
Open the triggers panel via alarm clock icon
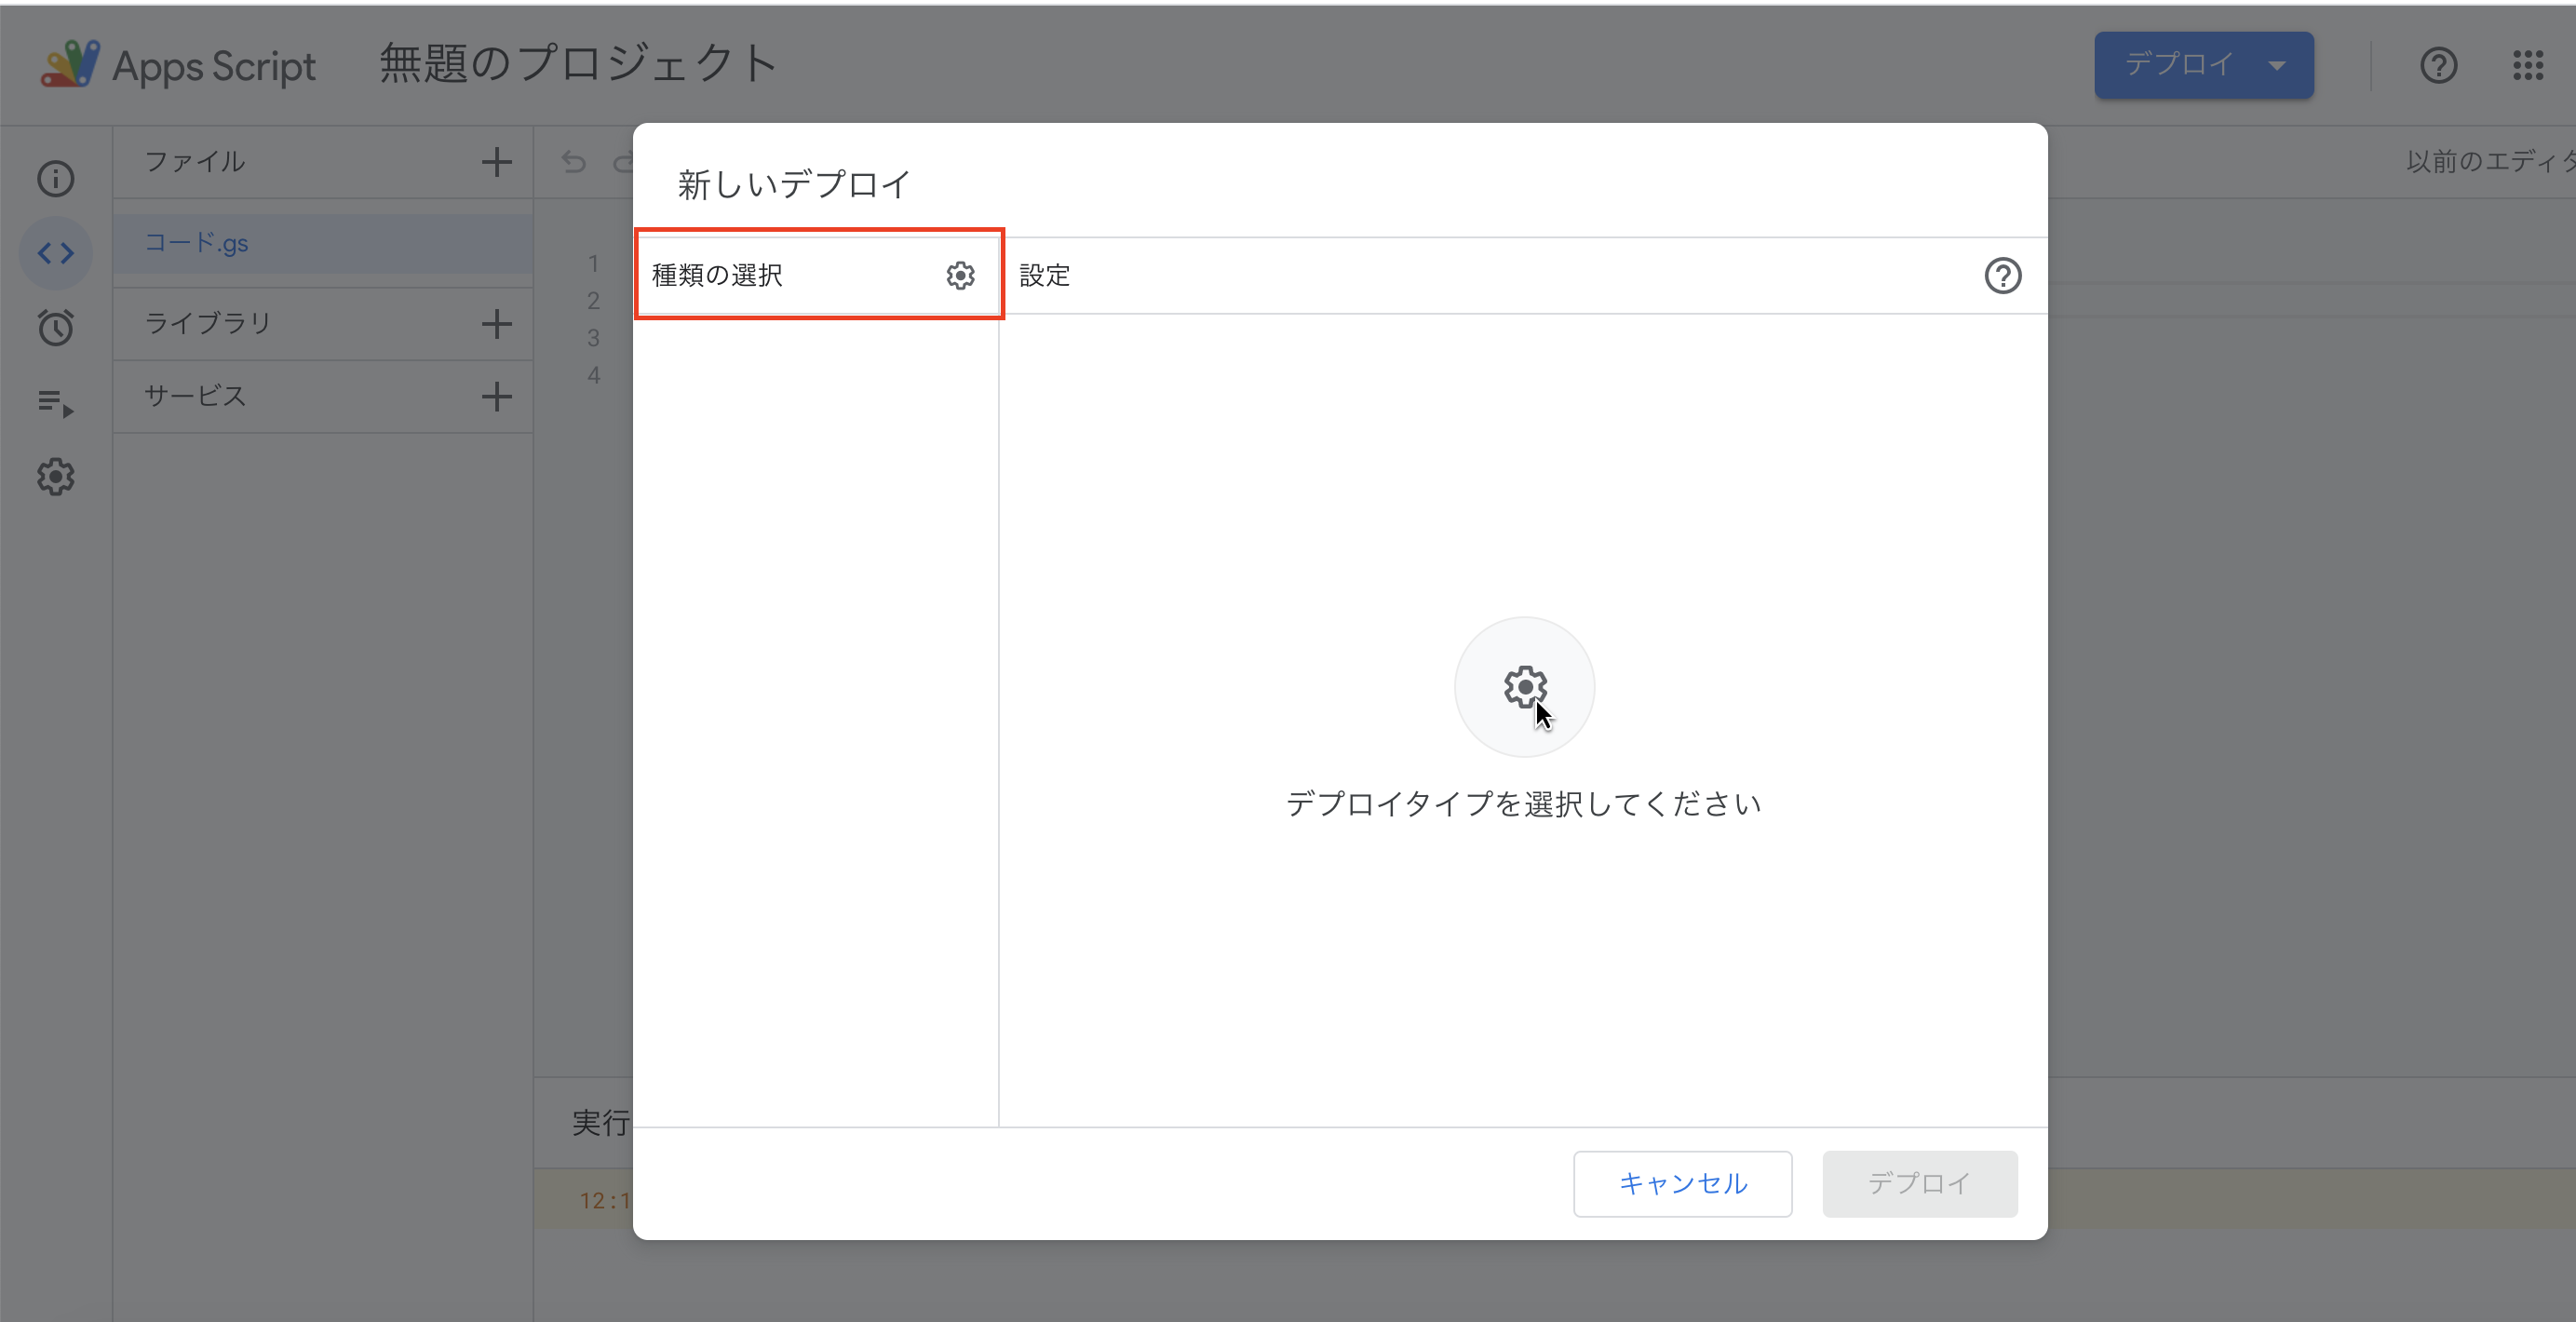tap(55, 328)
